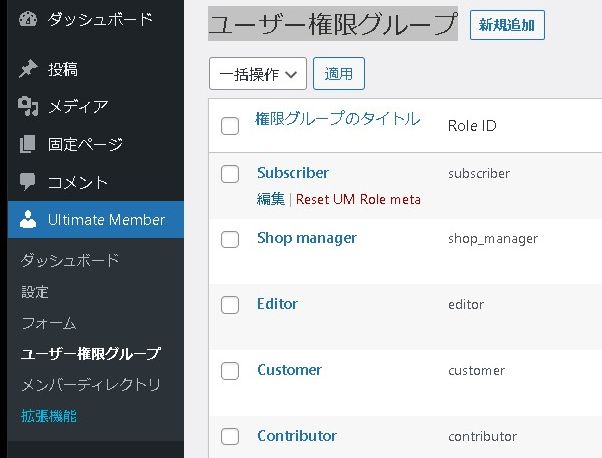Open the 一括操作 bulk actions dropdown
The image size is (602, 458).
257,73
